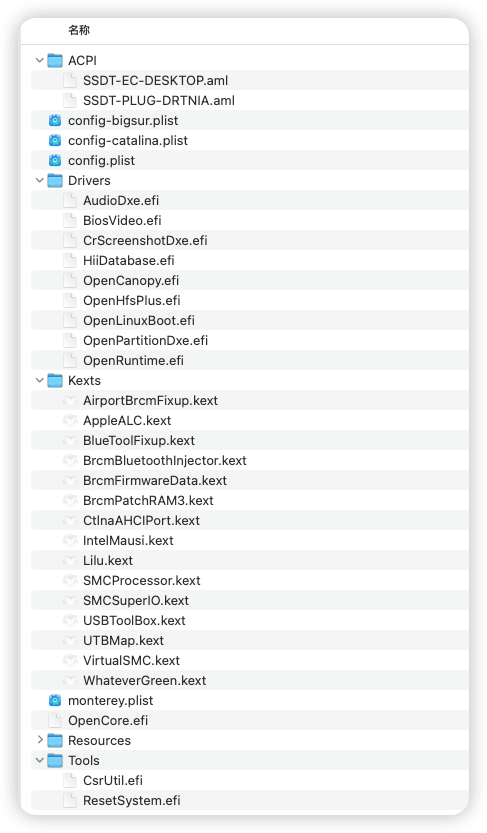Image resolution: width=487 pixels, height=833 pixels.
Task: Click the config.plist file icon
Action: [55, 160]
